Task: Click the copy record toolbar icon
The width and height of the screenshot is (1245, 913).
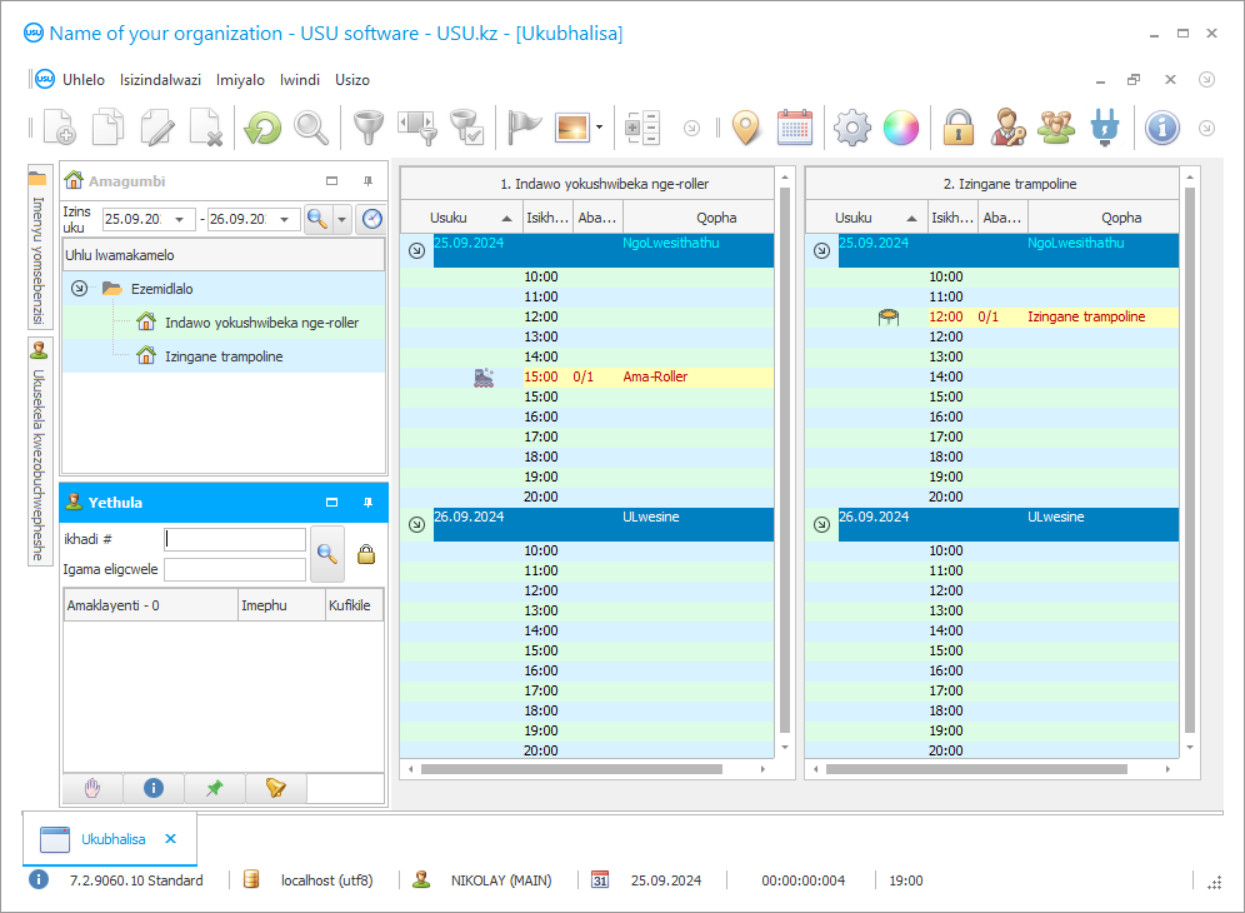Action: [x=109, y=128]
